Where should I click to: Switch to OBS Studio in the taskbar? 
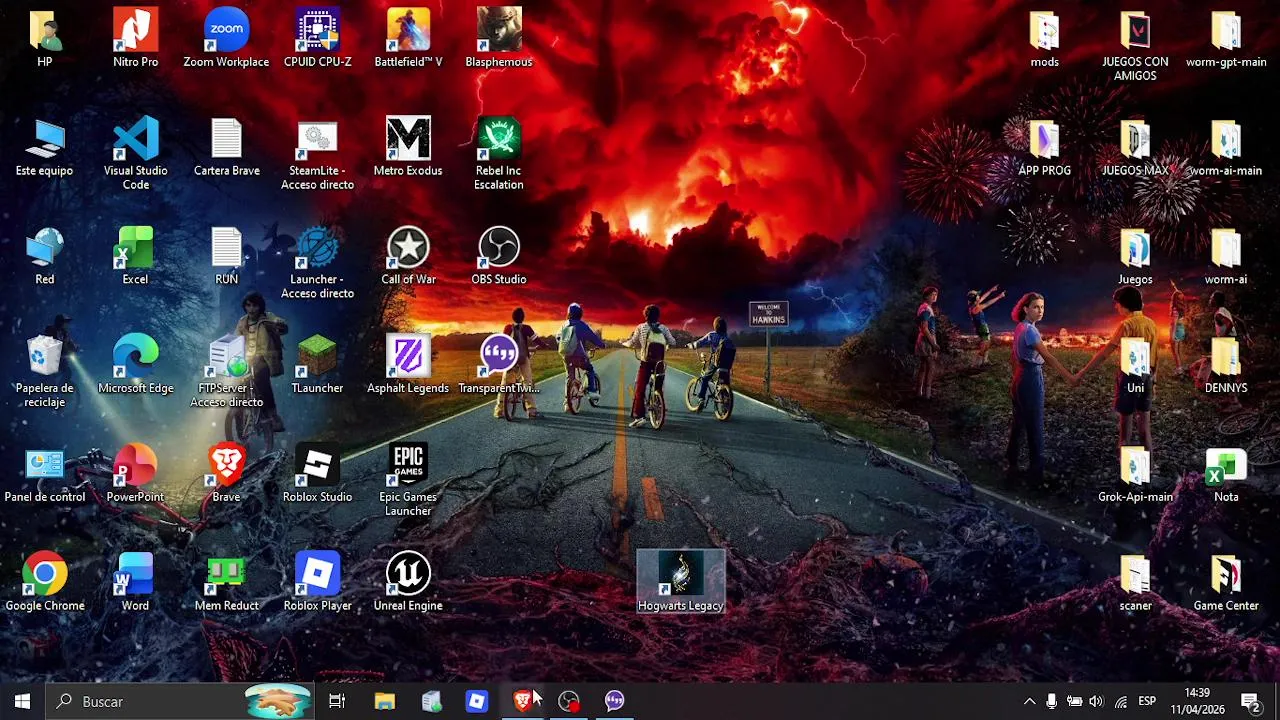[x=568, y=701]
